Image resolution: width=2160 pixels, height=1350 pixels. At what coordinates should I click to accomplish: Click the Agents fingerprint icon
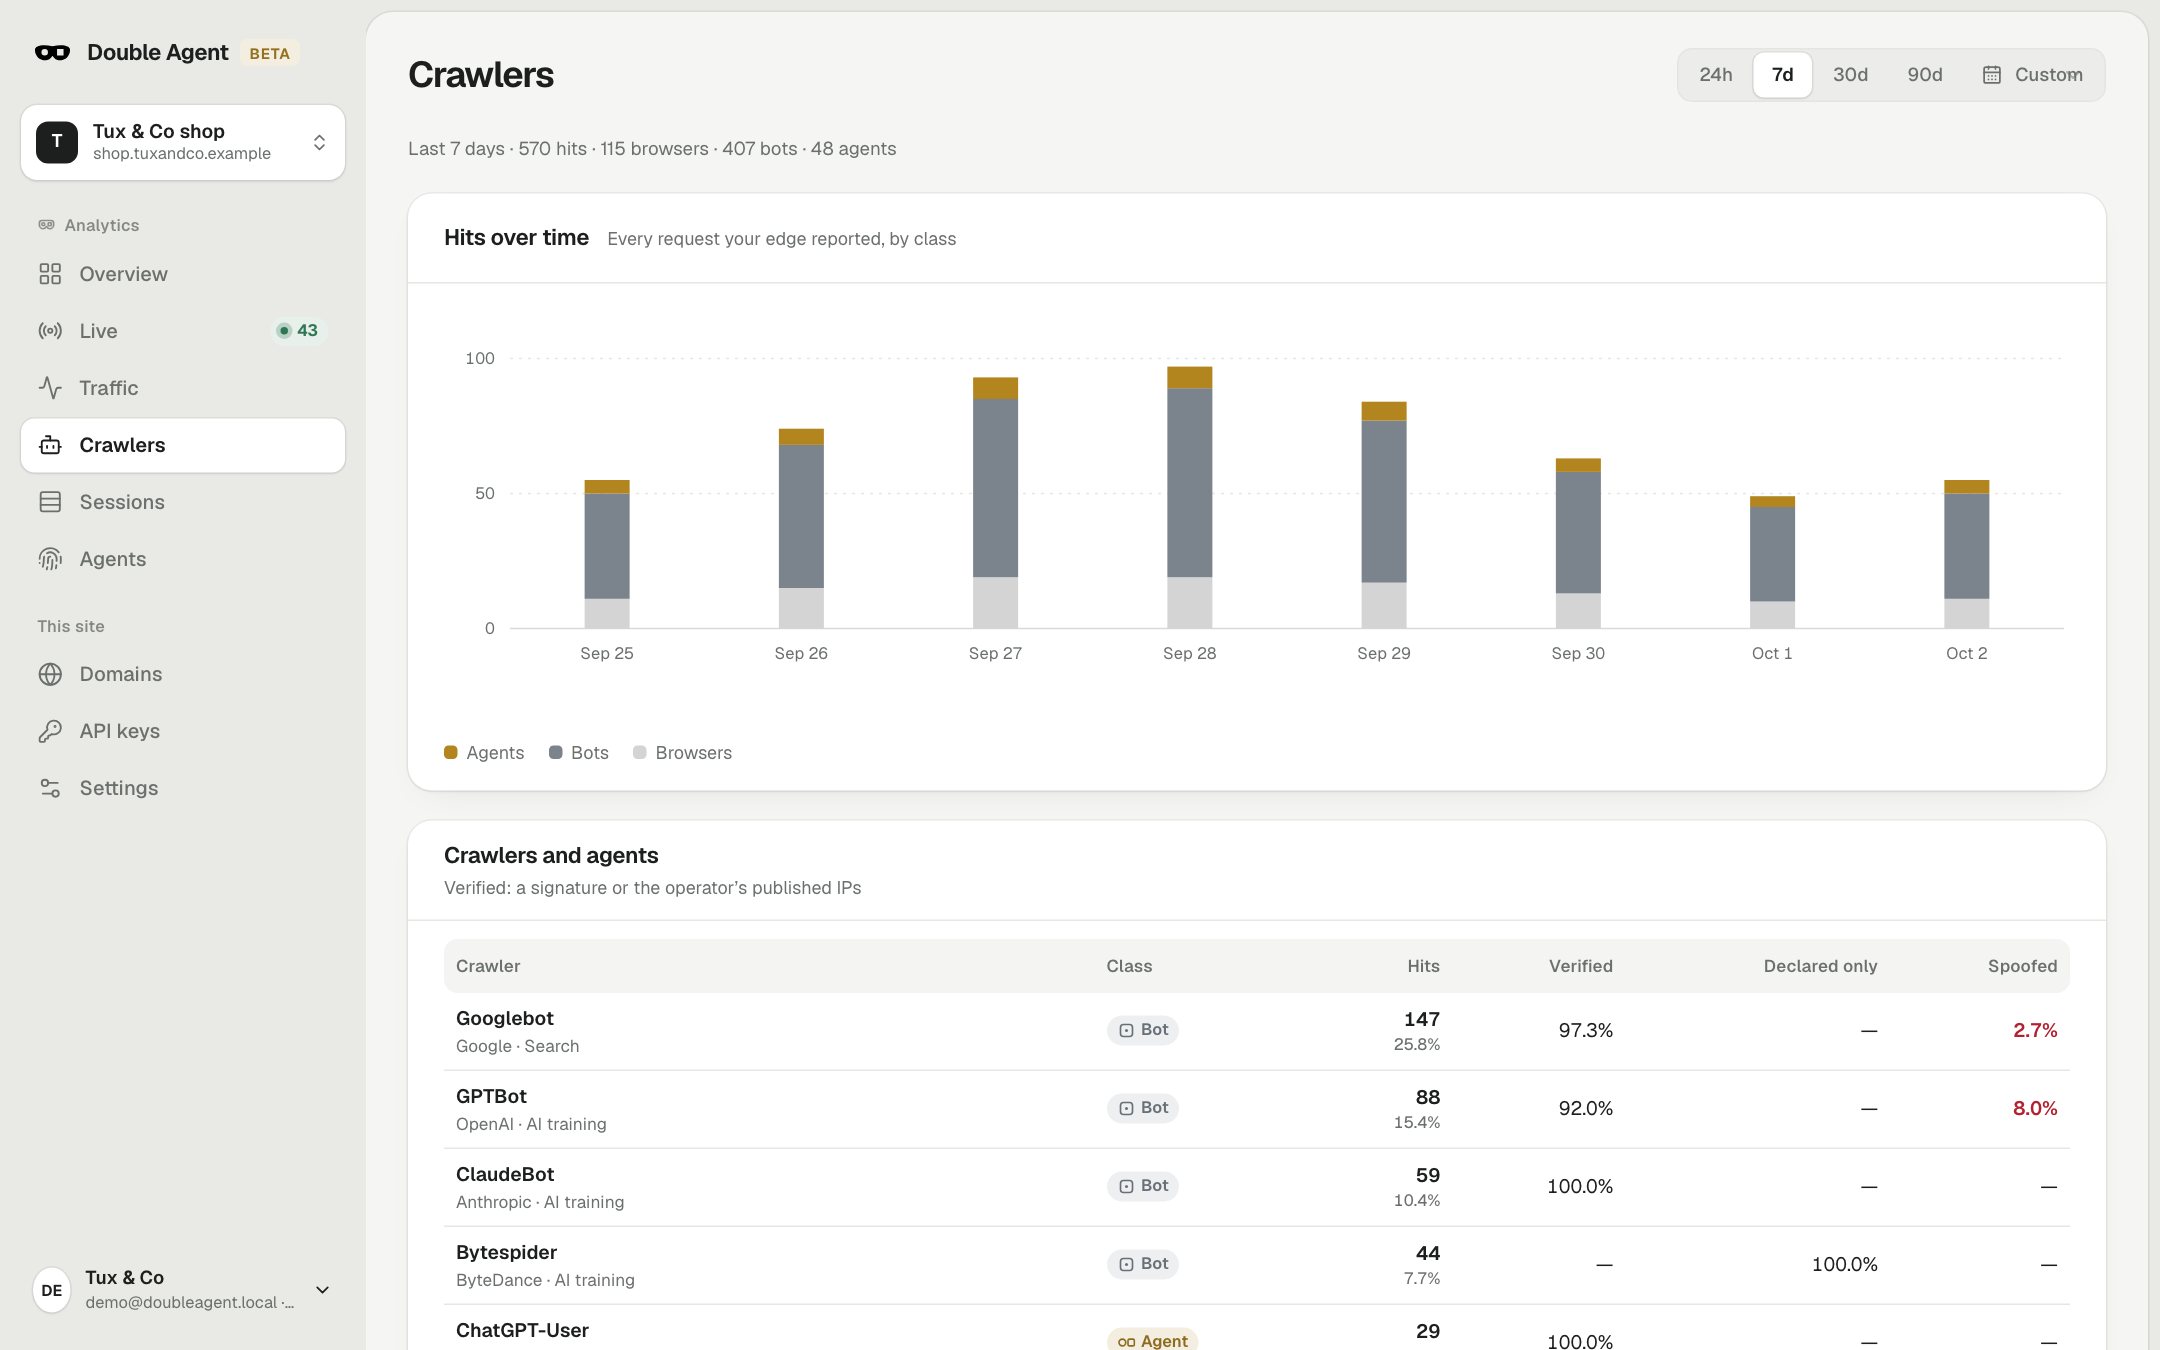click(x=50, y=559)
